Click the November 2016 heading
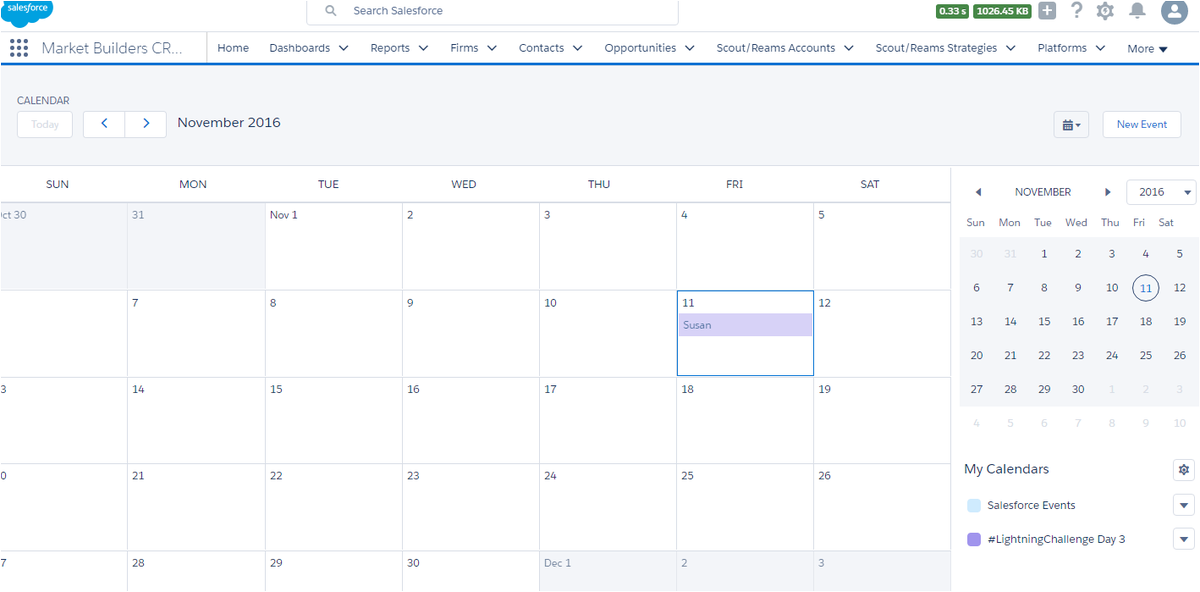Viewport: 1200px width, 592px height. tap(229, 123)
